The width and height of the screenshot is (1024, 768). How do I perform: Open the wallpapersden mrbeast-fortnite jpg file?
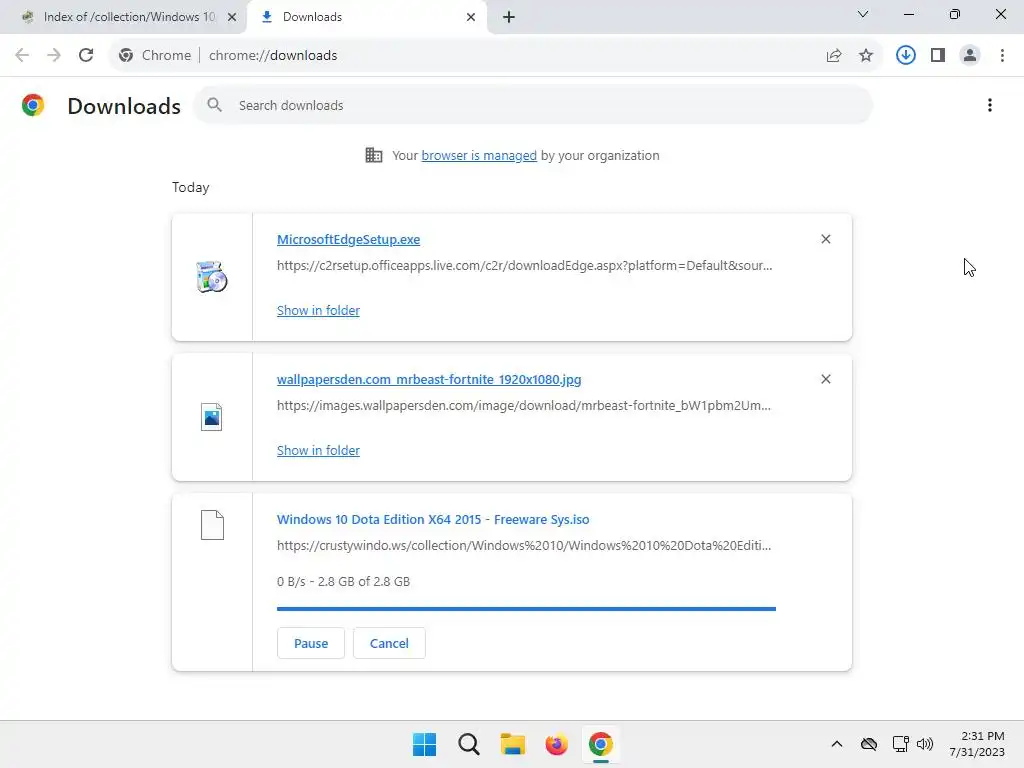tap(428, 379)
